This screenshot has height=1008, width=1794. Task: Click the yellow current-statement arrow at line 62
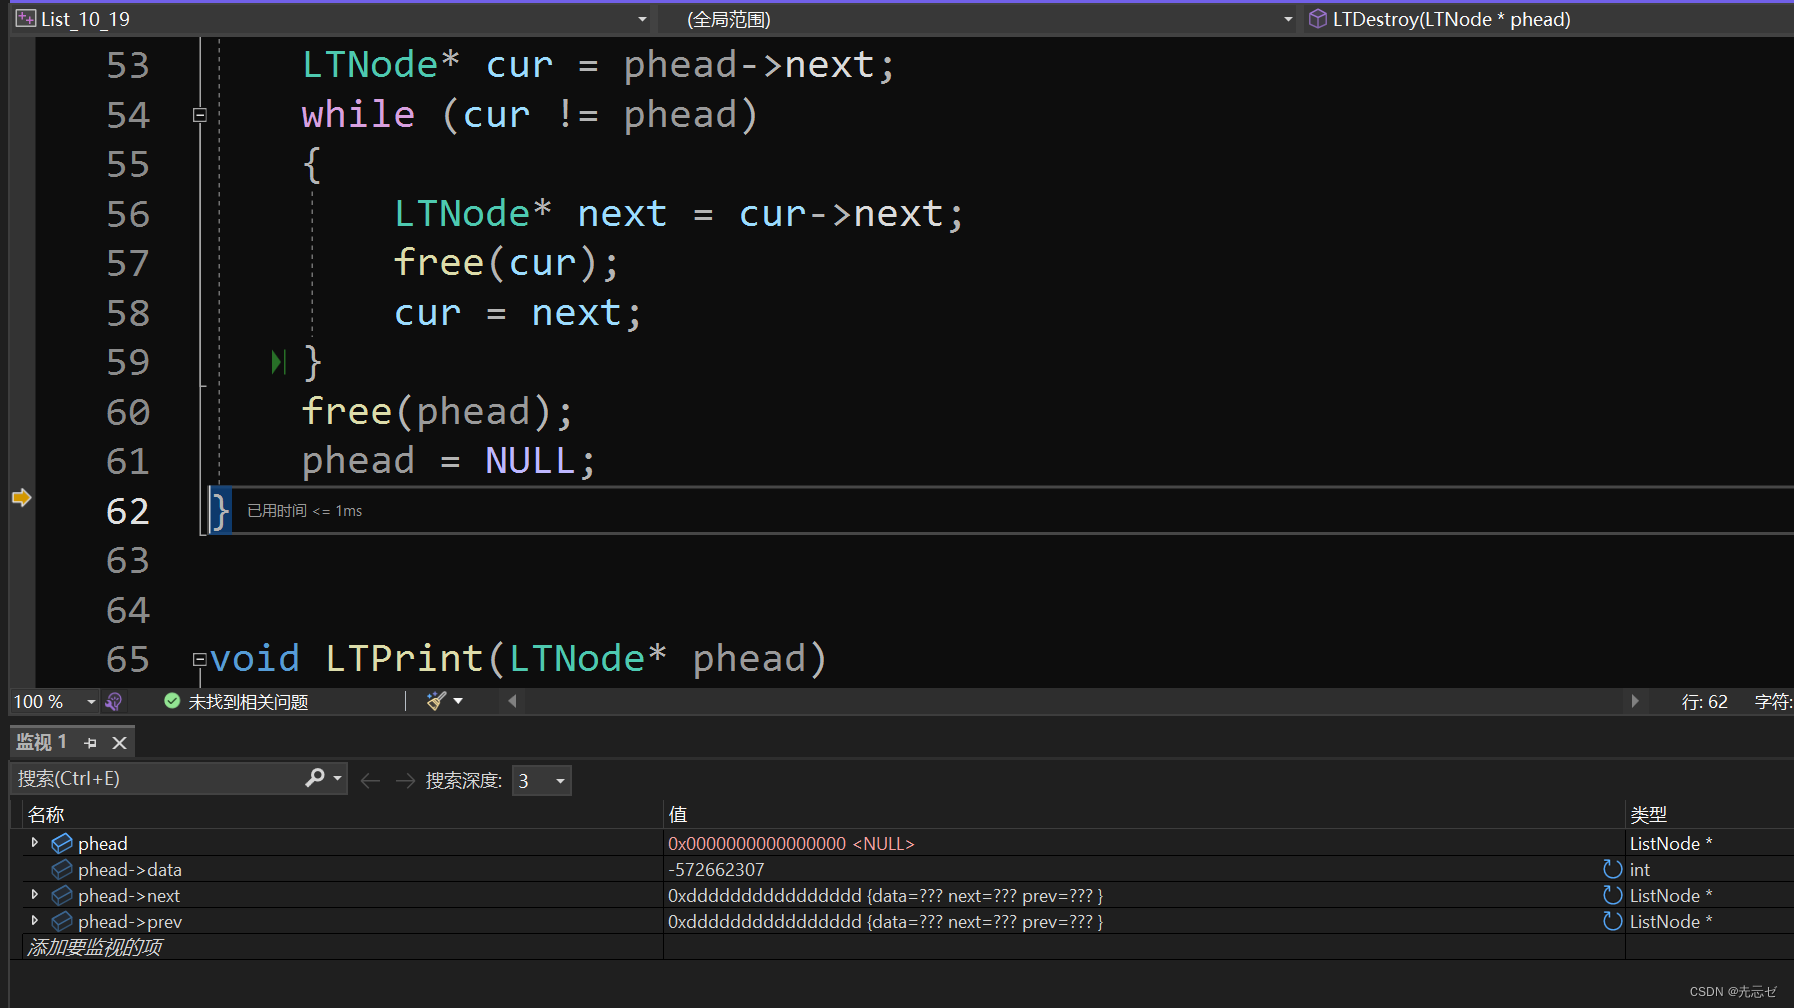click(21, 497)
